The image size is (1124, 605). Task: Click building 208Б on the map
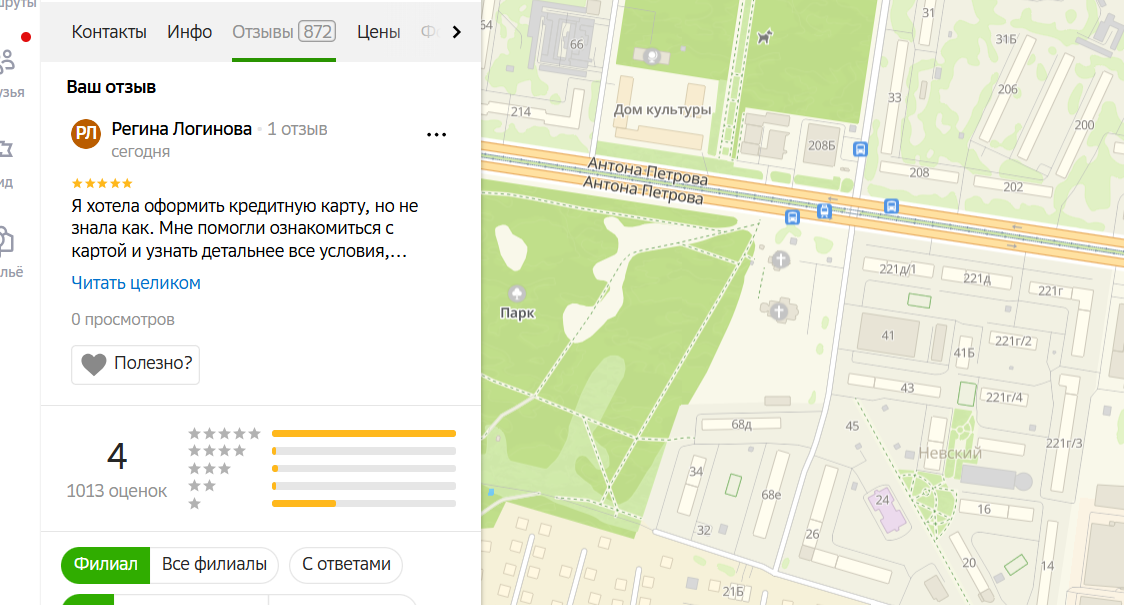tap(821, 146)
